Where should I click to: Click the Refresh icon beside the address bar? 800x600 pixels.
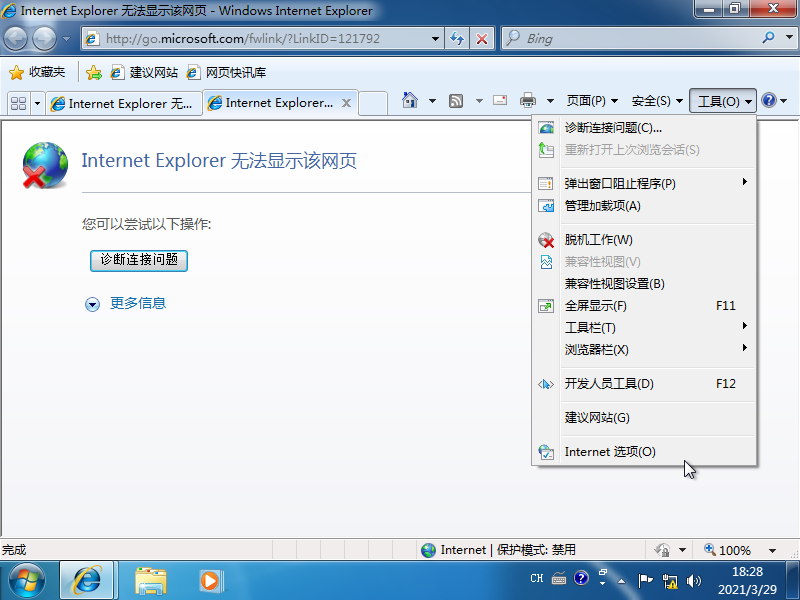tap(458, 38)
